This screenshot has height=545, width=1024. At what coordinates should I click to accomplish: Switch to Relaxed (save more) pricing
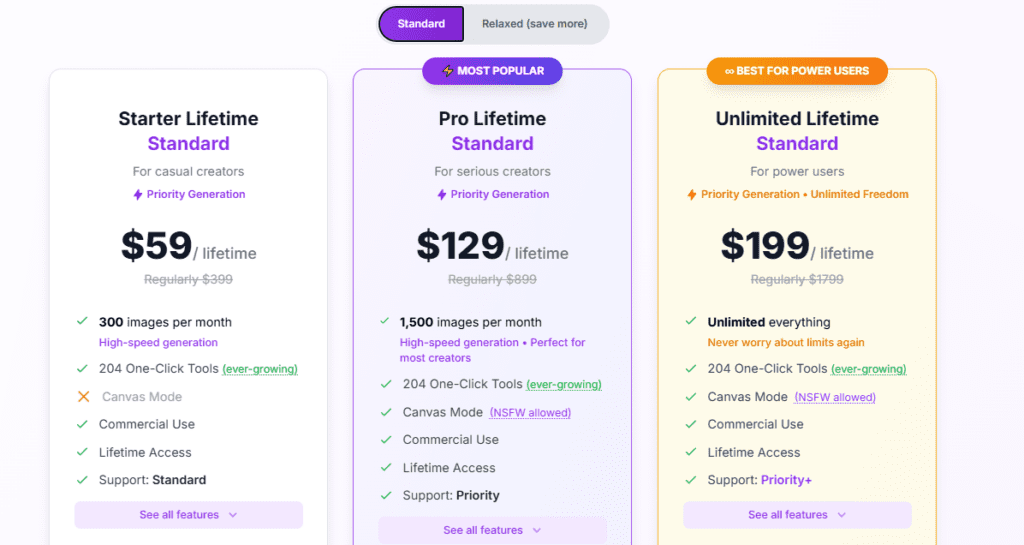pyautogui.click(x=534, y=24)
